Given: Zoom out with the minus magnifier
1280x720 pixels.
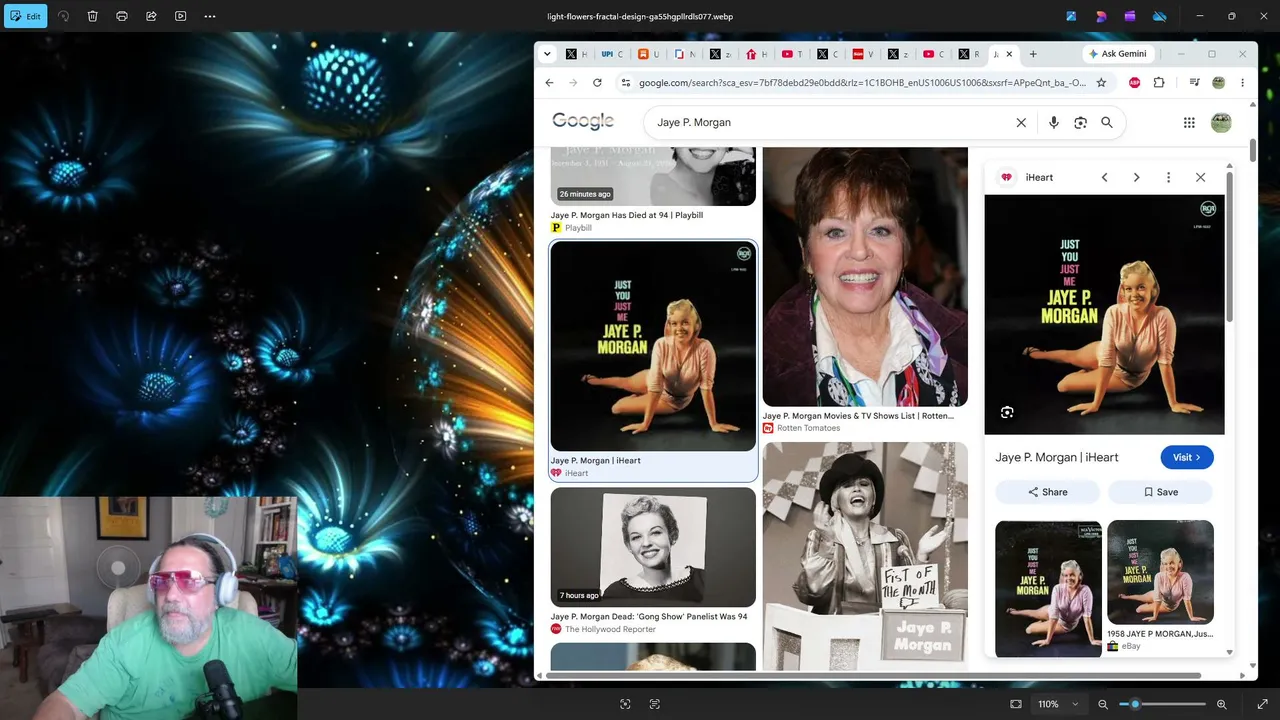Looking at the screenshot, I should (1103, 704).
